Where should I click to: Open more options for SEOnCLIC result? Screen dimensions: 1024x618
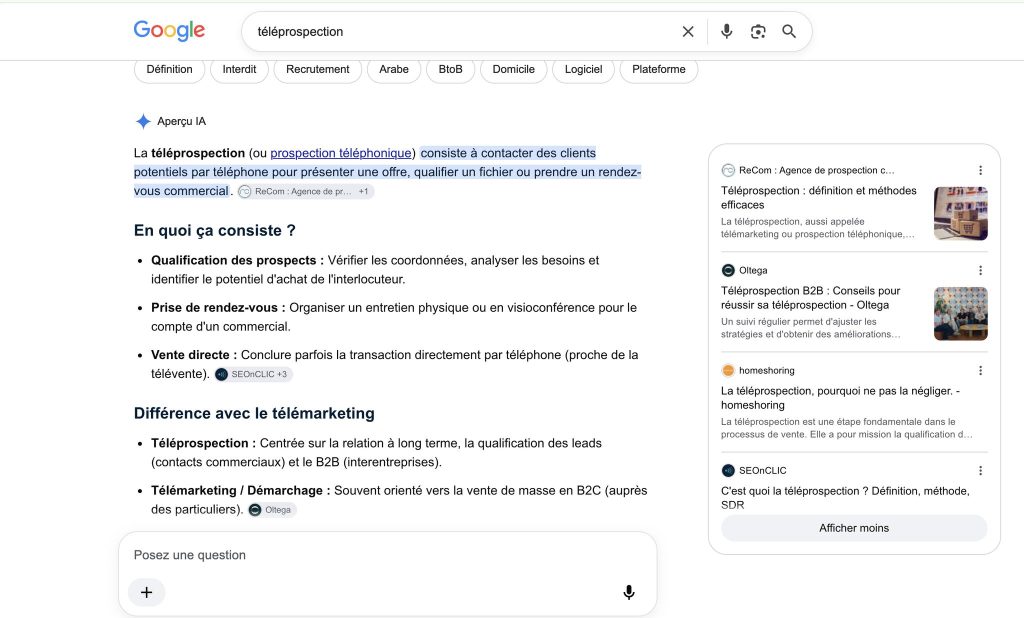[x=980, y=470]
